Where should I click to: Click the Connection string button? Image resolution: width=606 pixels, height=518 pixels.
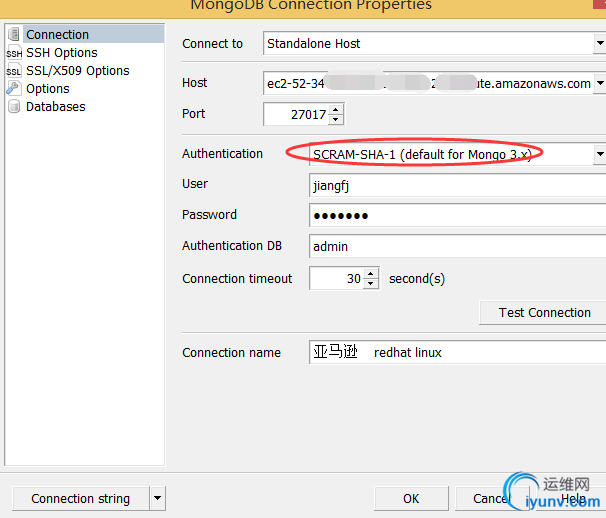pyautogui.click(x=80, y=498)
